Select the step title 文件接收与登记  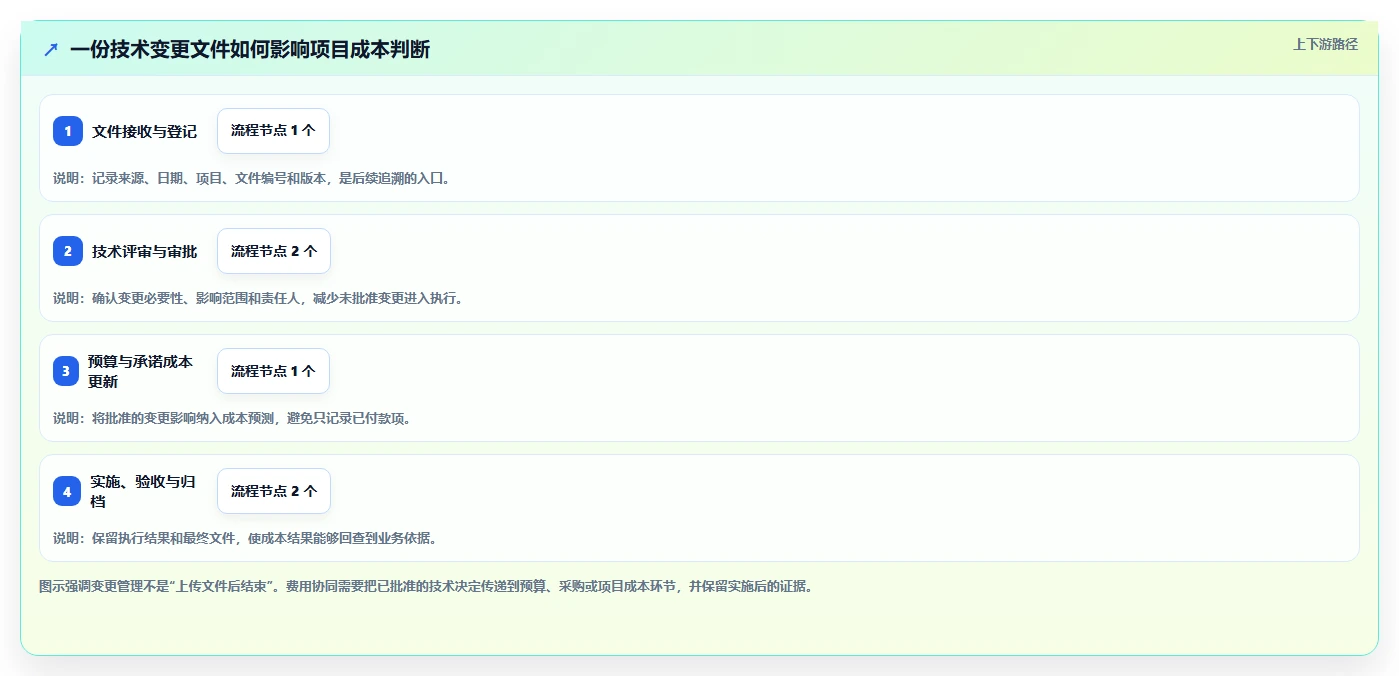pyautogui.click(x=145, y=131)
